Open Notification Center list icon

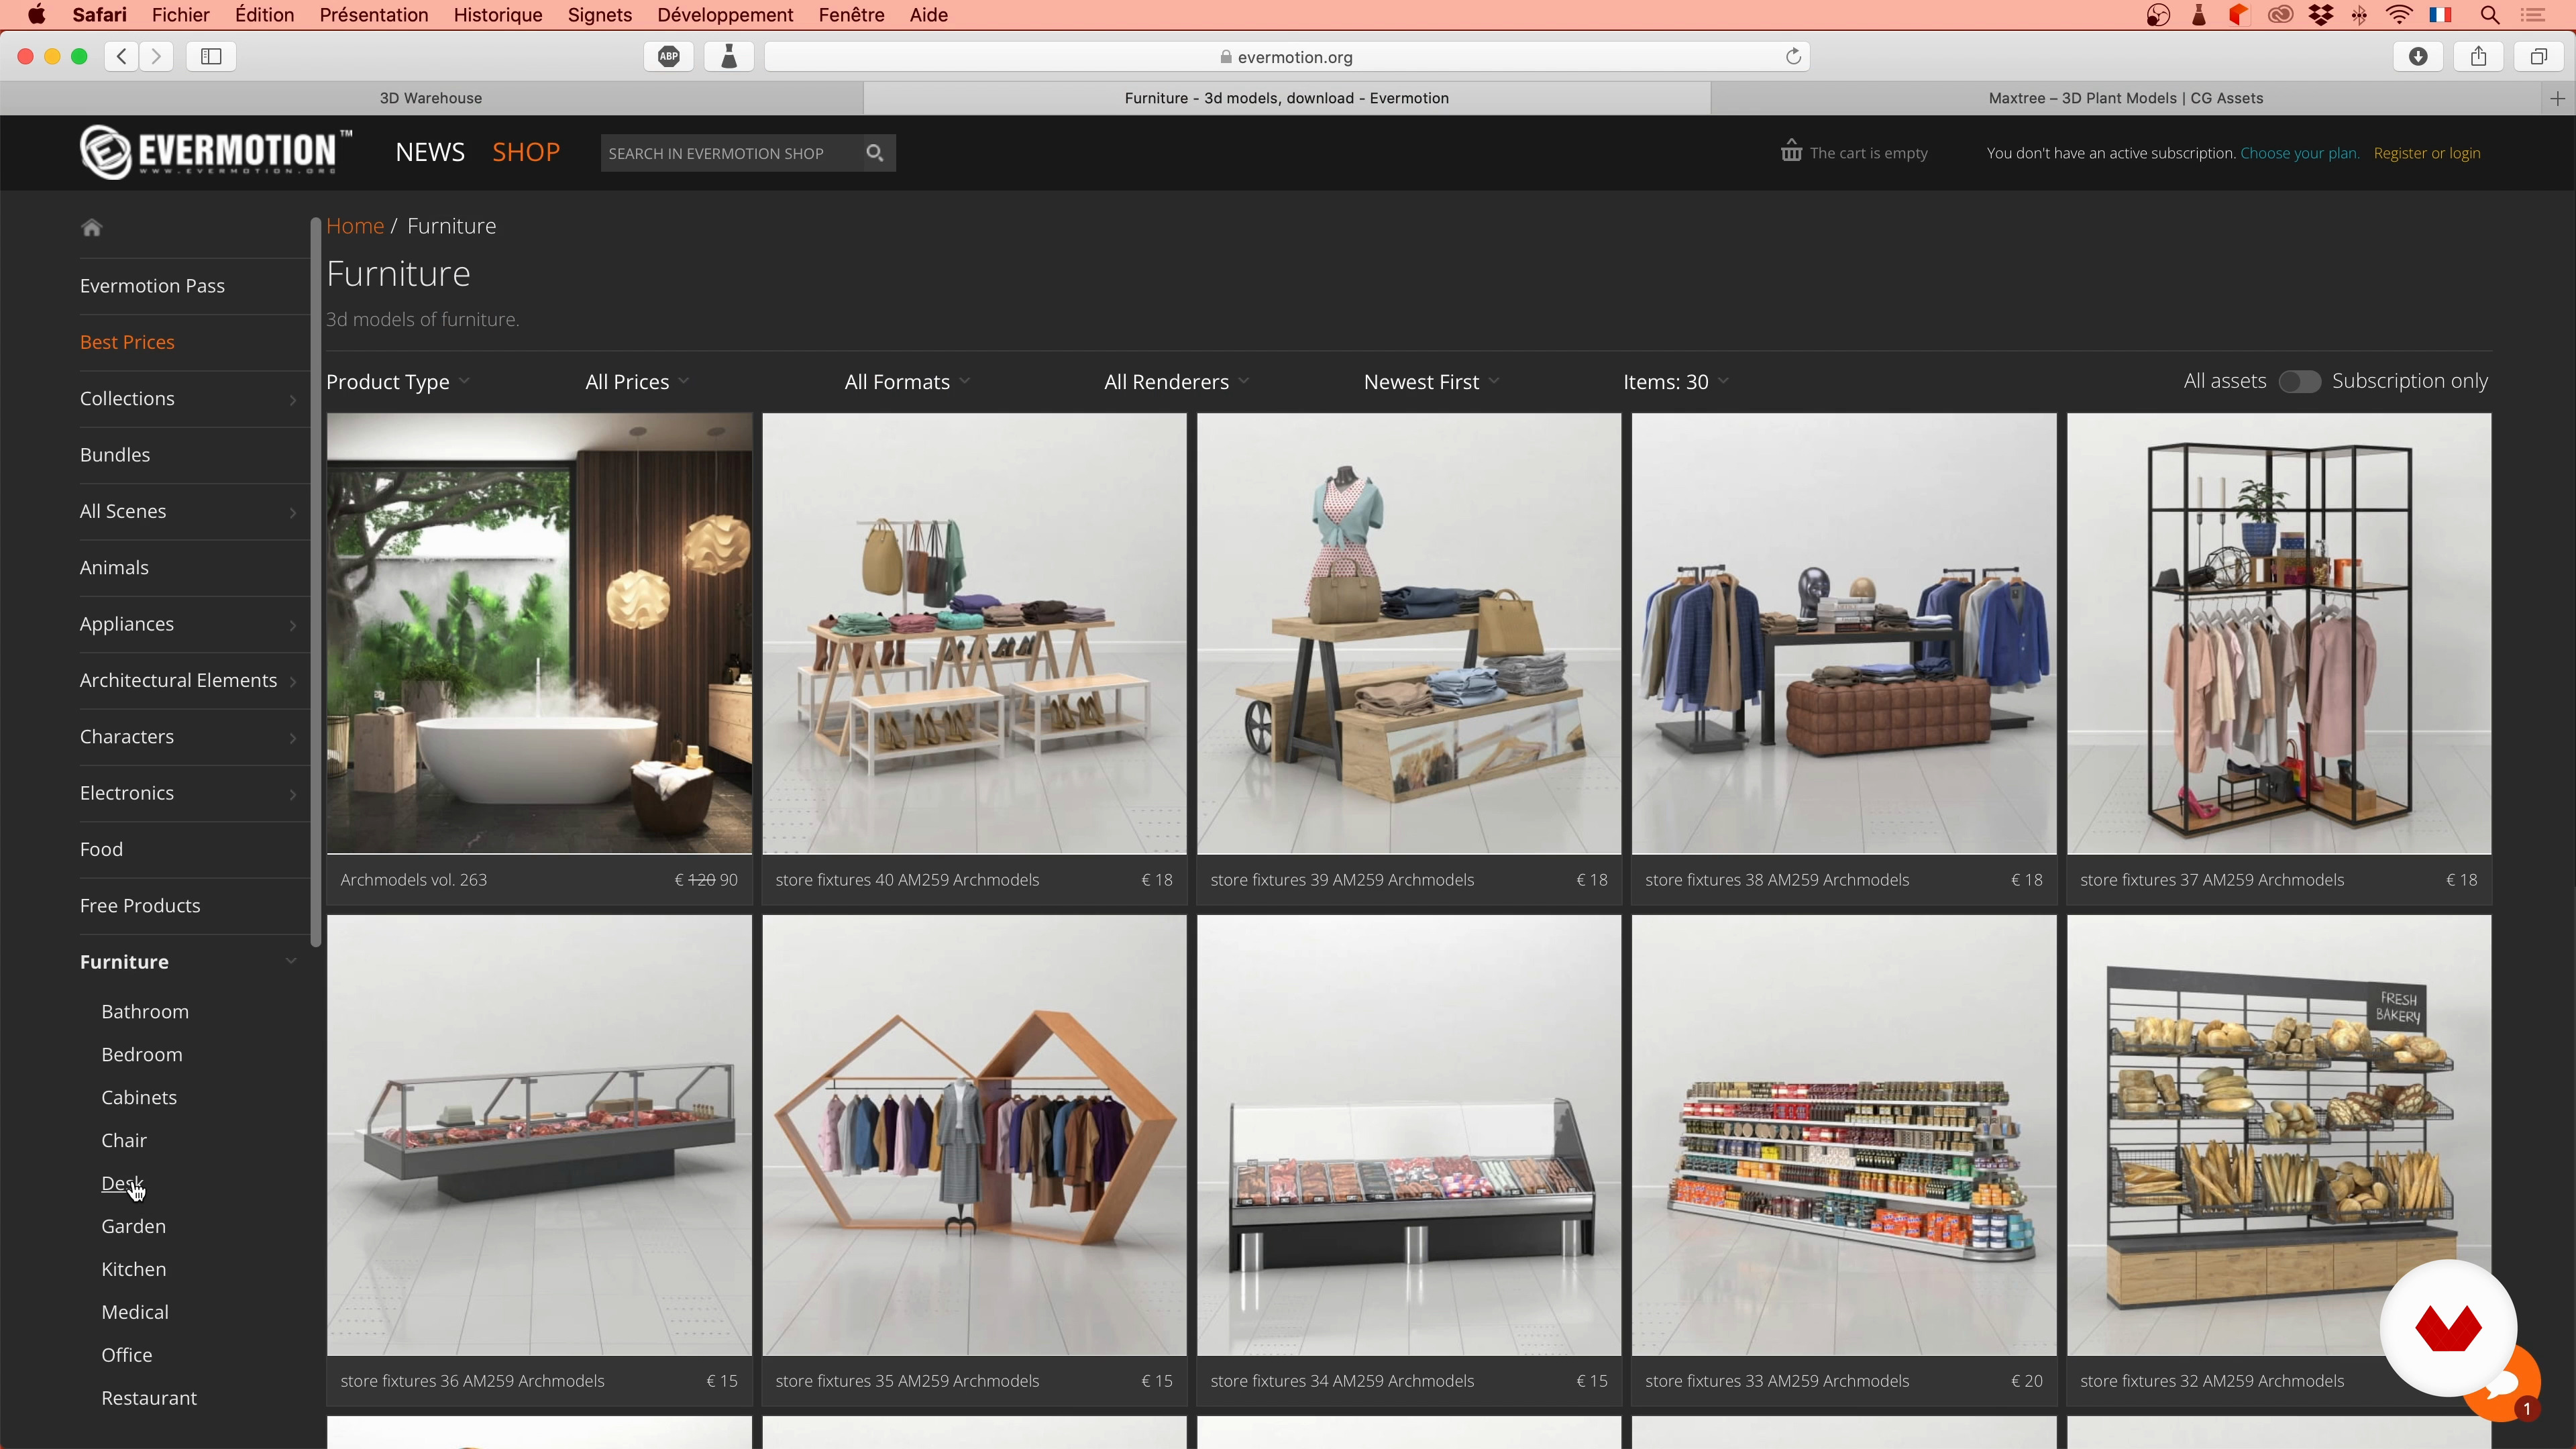2533,15
